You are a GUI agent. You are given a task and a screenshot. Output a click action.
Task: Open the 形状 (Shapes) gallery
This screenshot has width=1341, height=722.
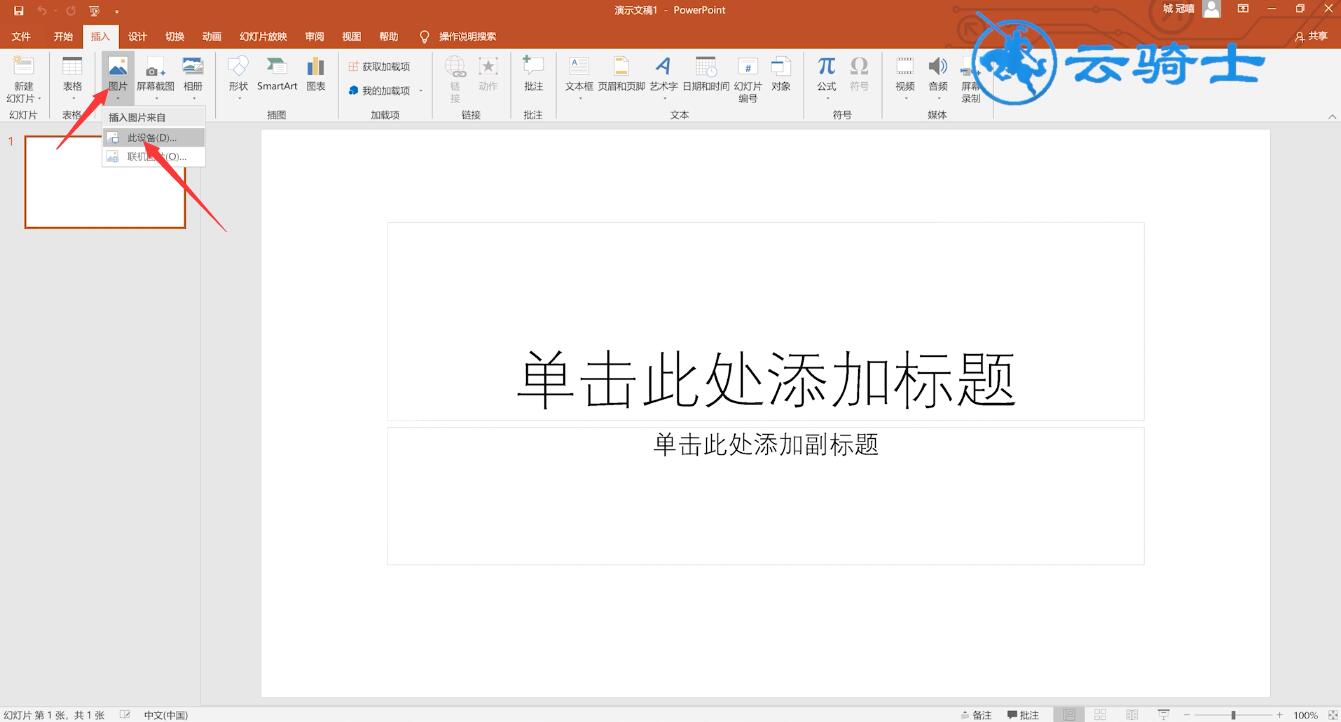pyautogui.click(x=238, y=79)
